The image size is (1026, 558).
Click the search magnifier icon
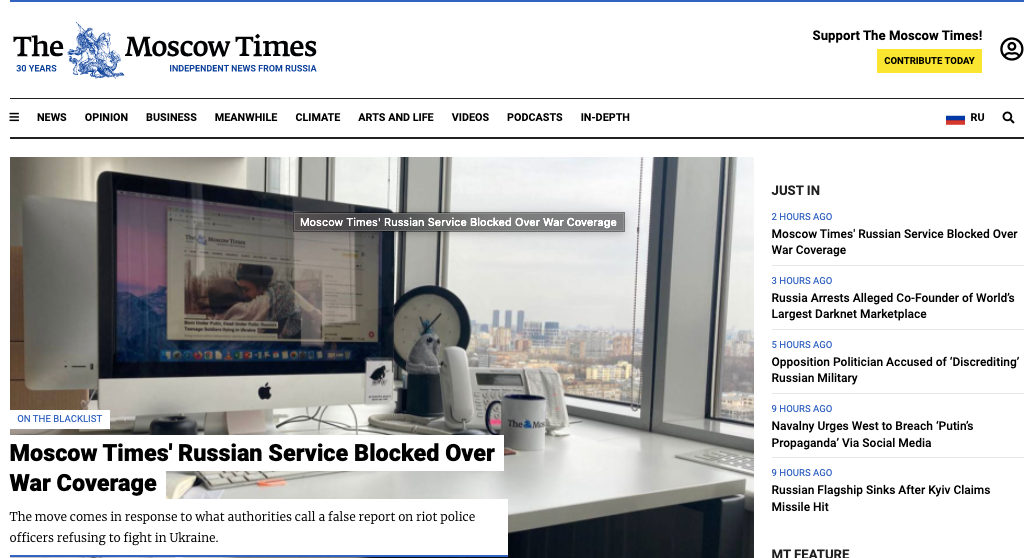click(1008, 117)
